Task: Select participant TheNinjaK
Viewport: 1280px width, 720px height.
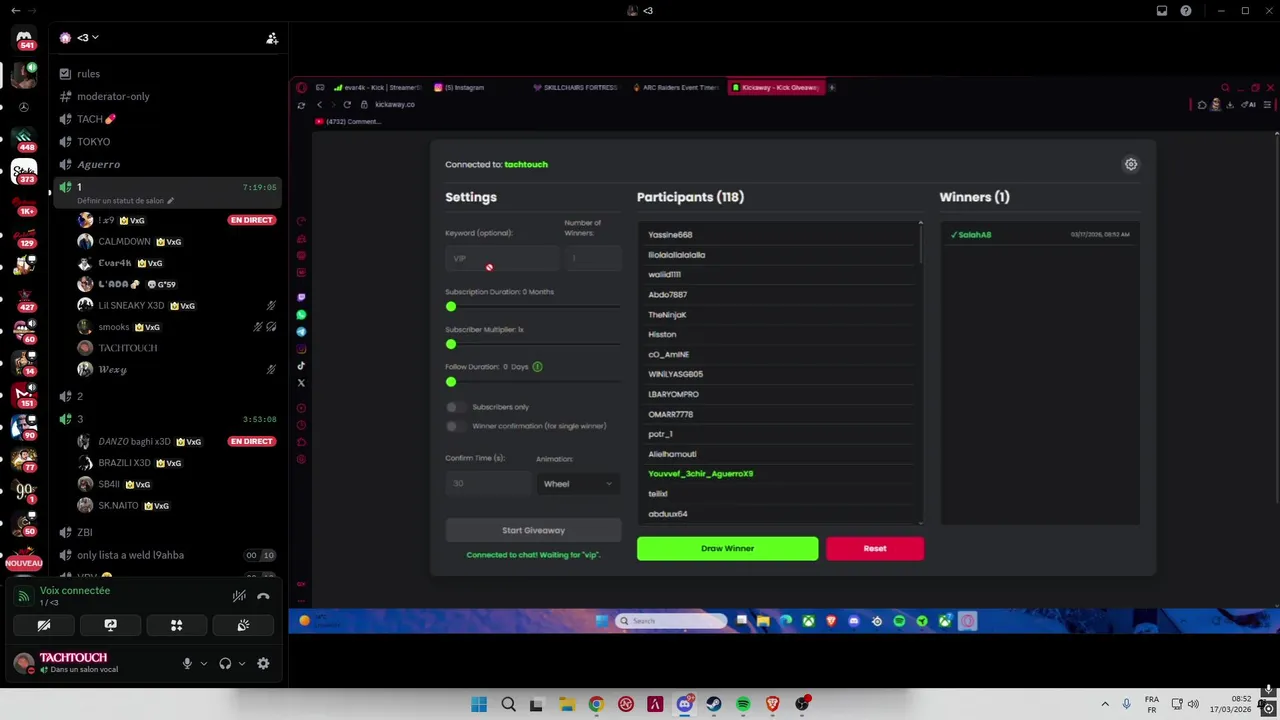Action: [x=667, y=315]
